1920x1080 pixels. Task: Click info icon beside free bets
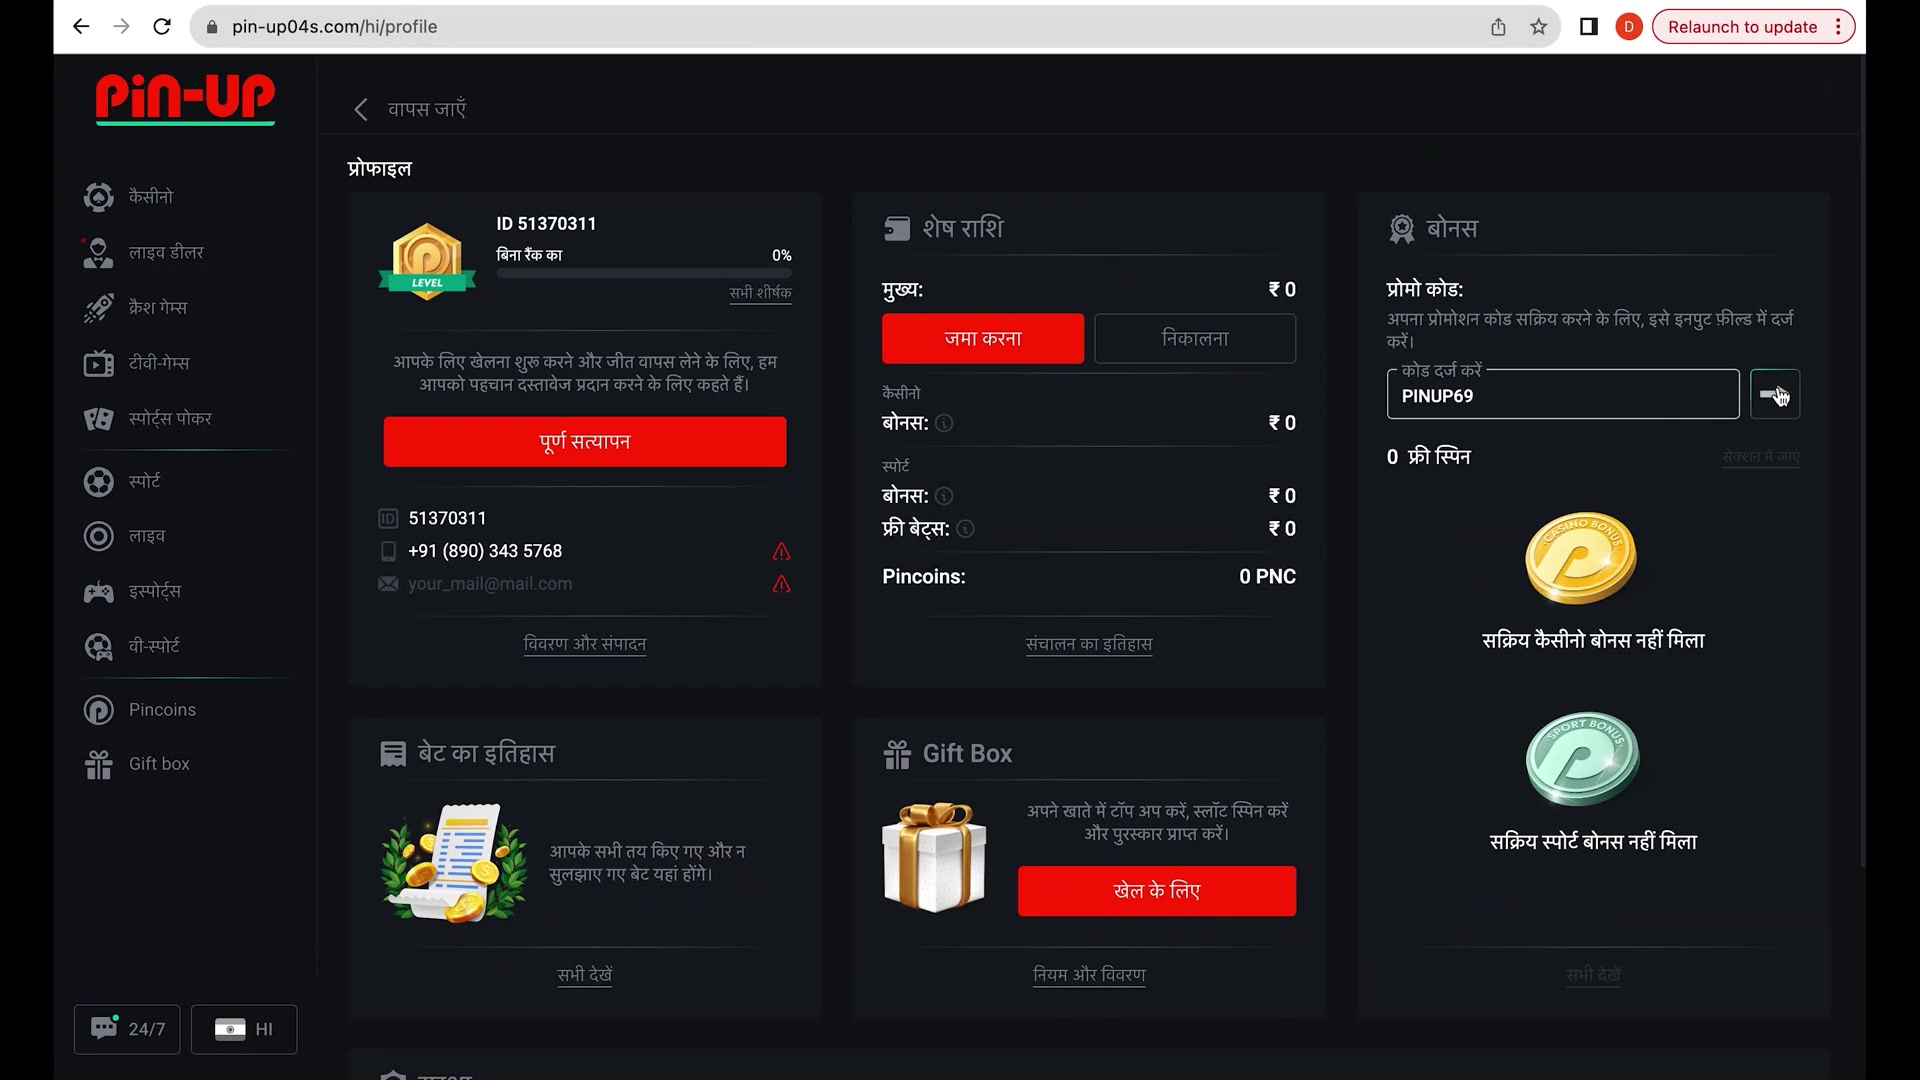pos(965,529)
